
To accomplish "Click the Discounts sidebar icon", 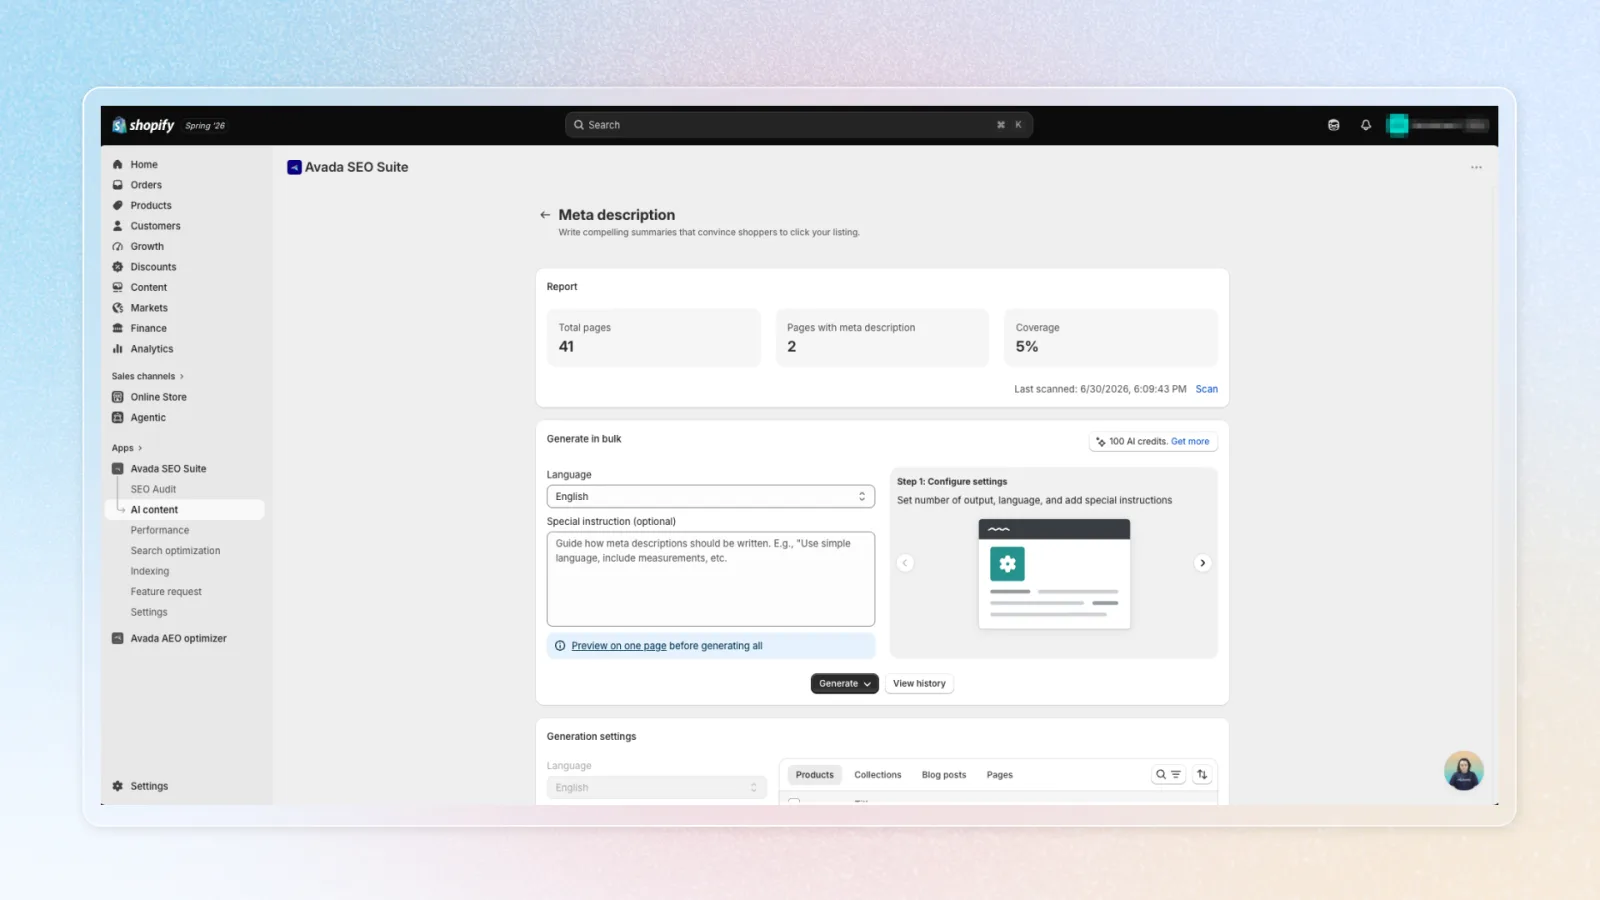I will click(118, 267).
